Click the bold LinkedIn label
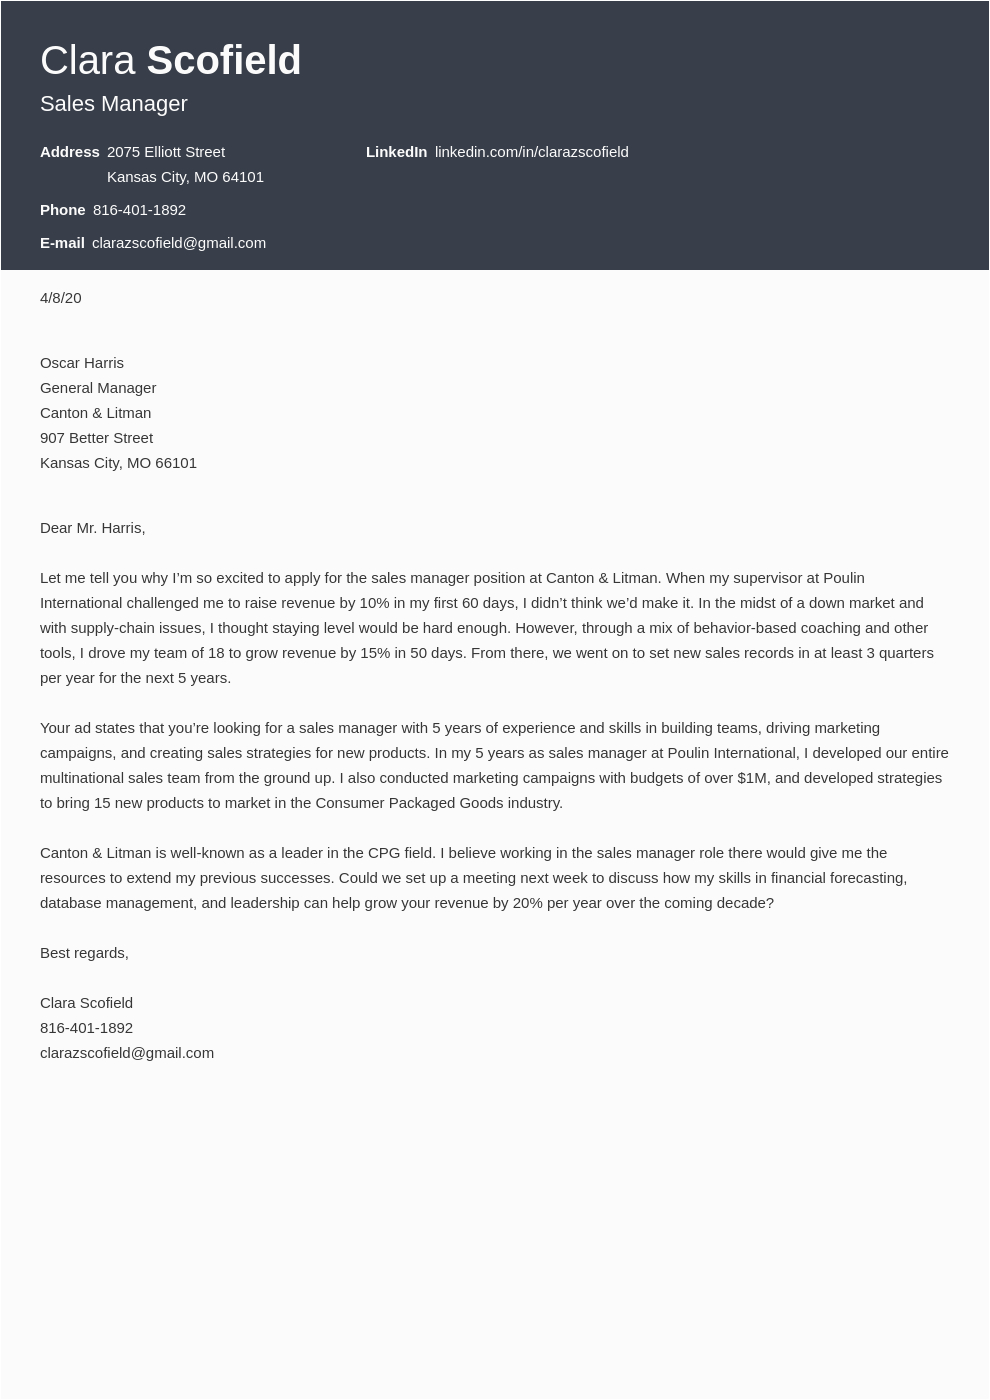The image size is (990, 1400). click(x=396, y=152)
